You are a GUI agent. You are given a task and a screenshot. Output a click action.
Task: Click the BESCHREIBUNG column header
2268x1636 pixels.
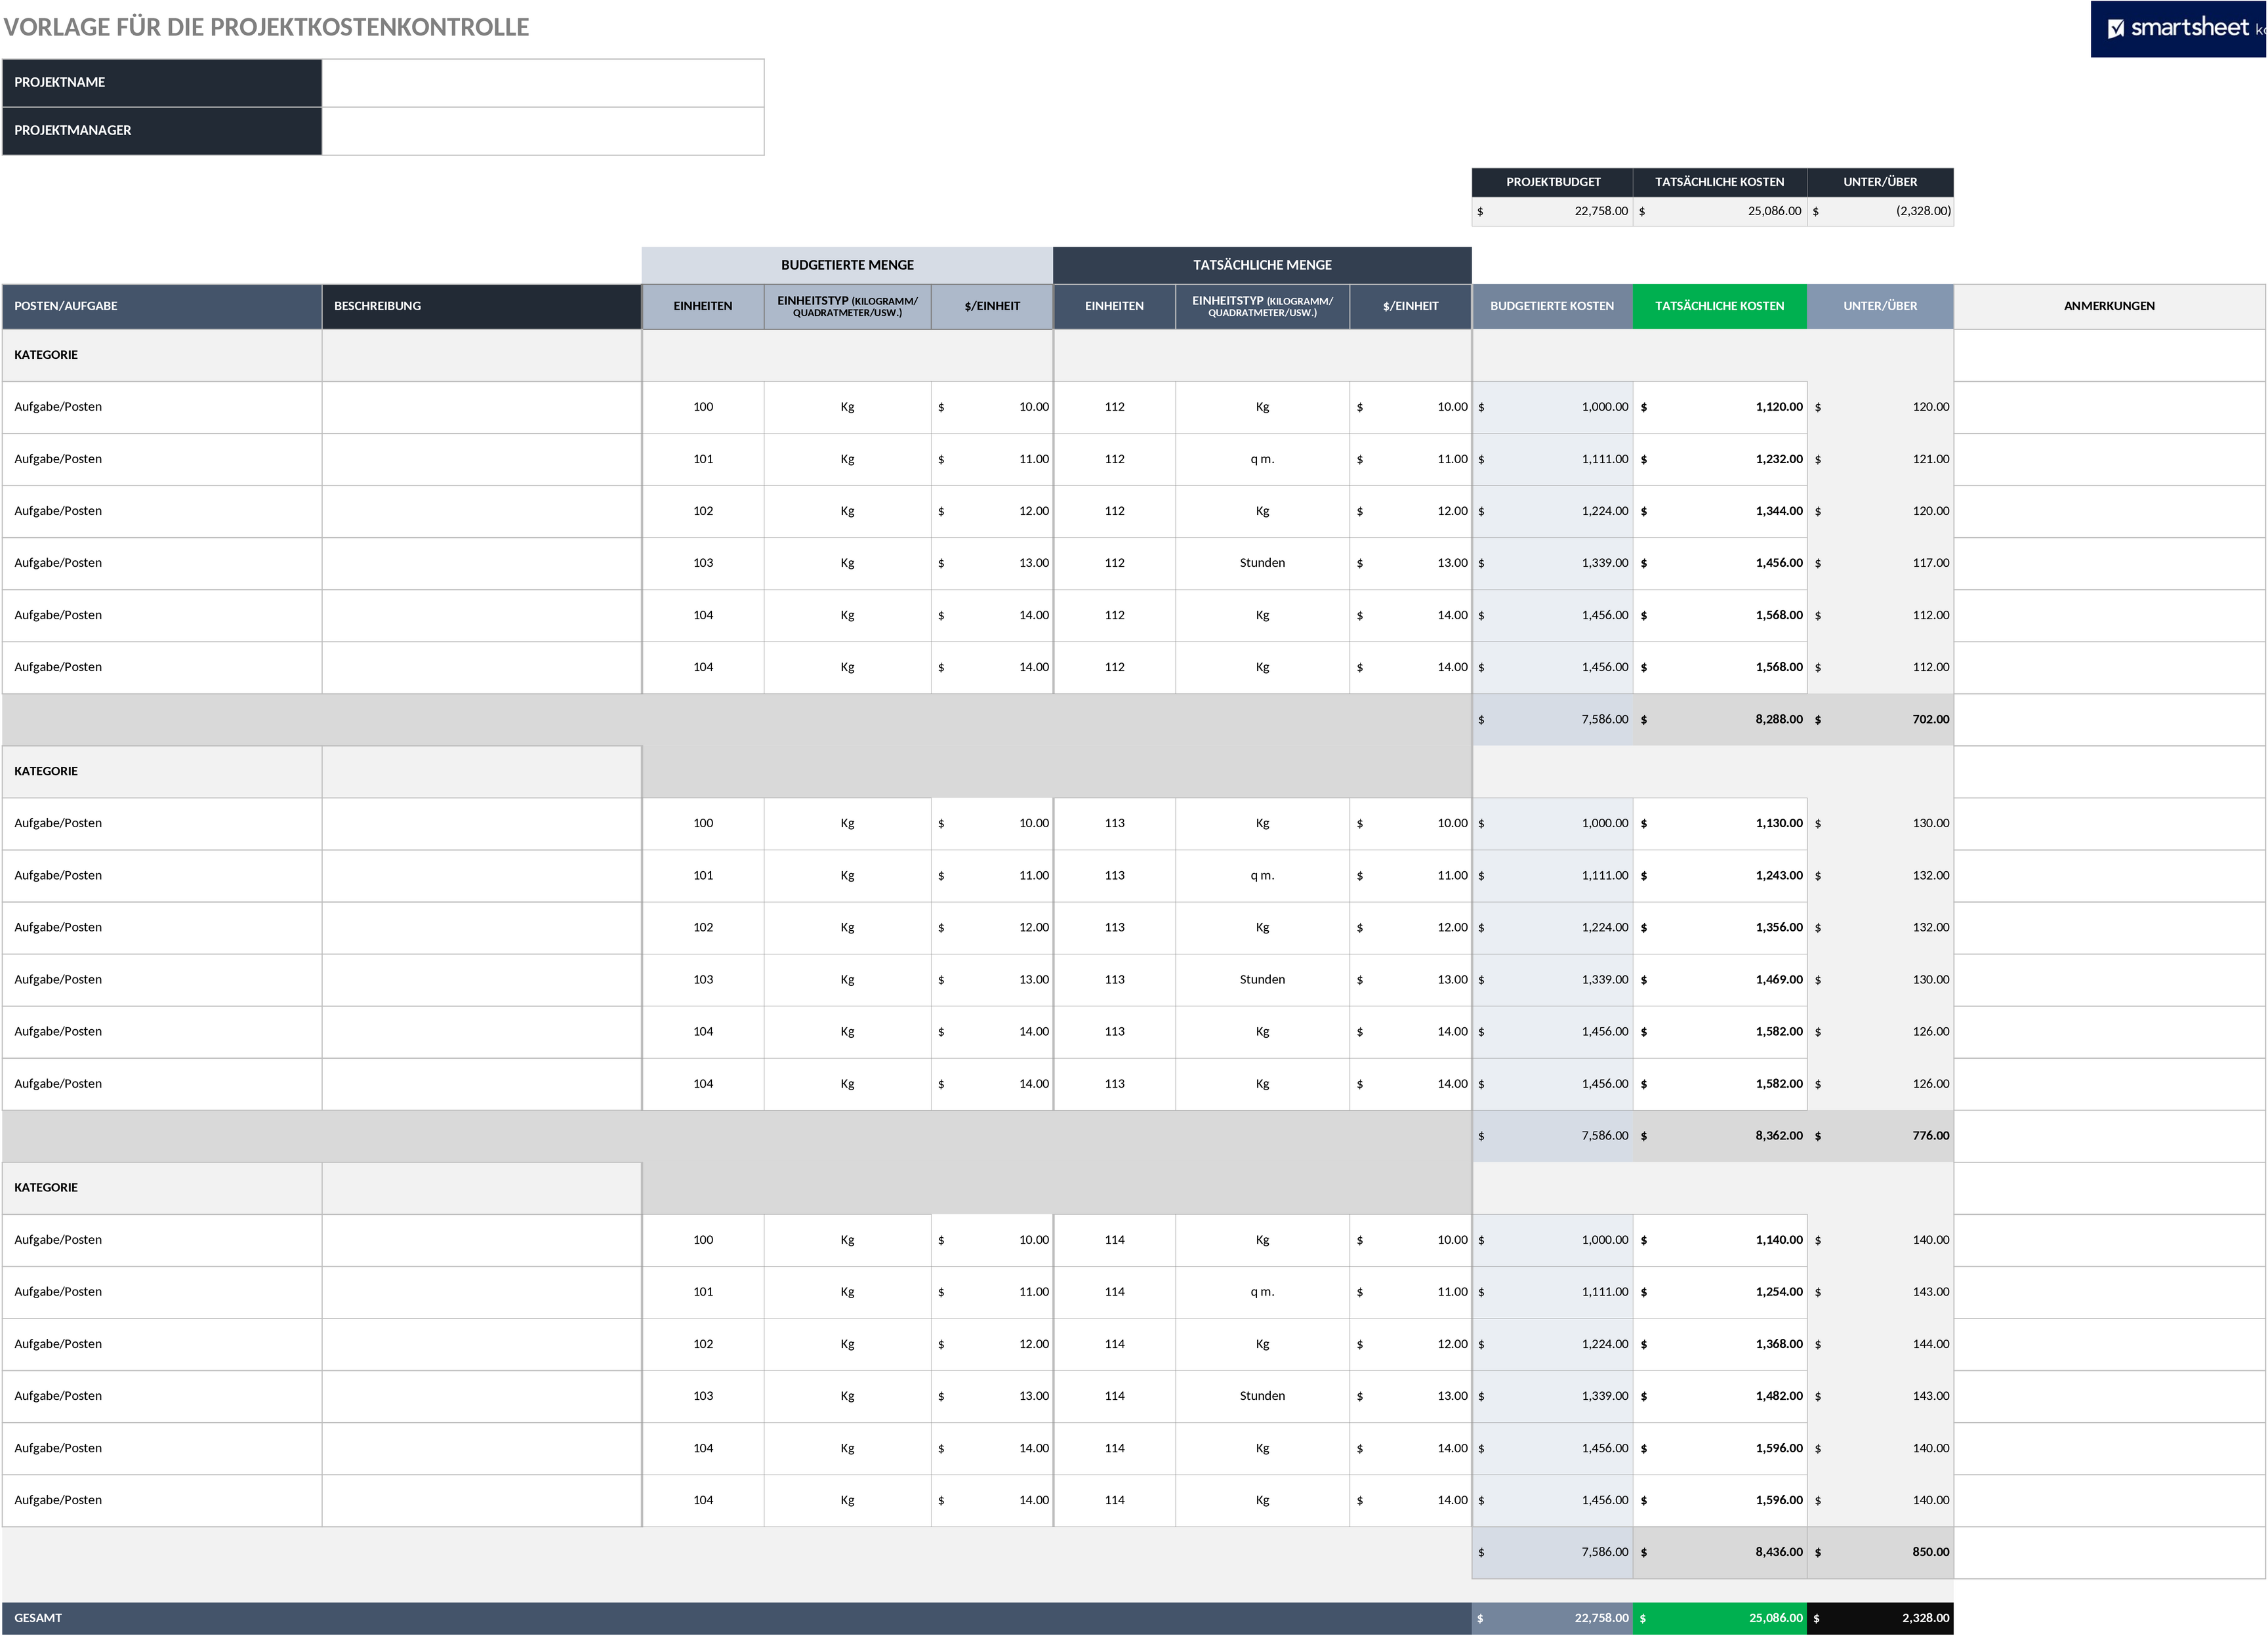(481, 306)
